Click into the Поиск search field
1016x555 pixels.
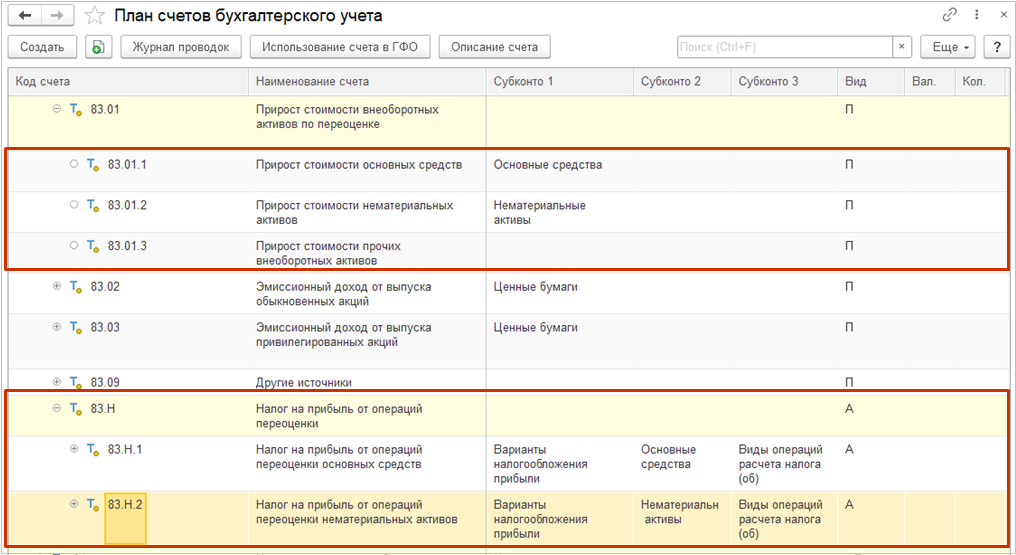point(784,47)
